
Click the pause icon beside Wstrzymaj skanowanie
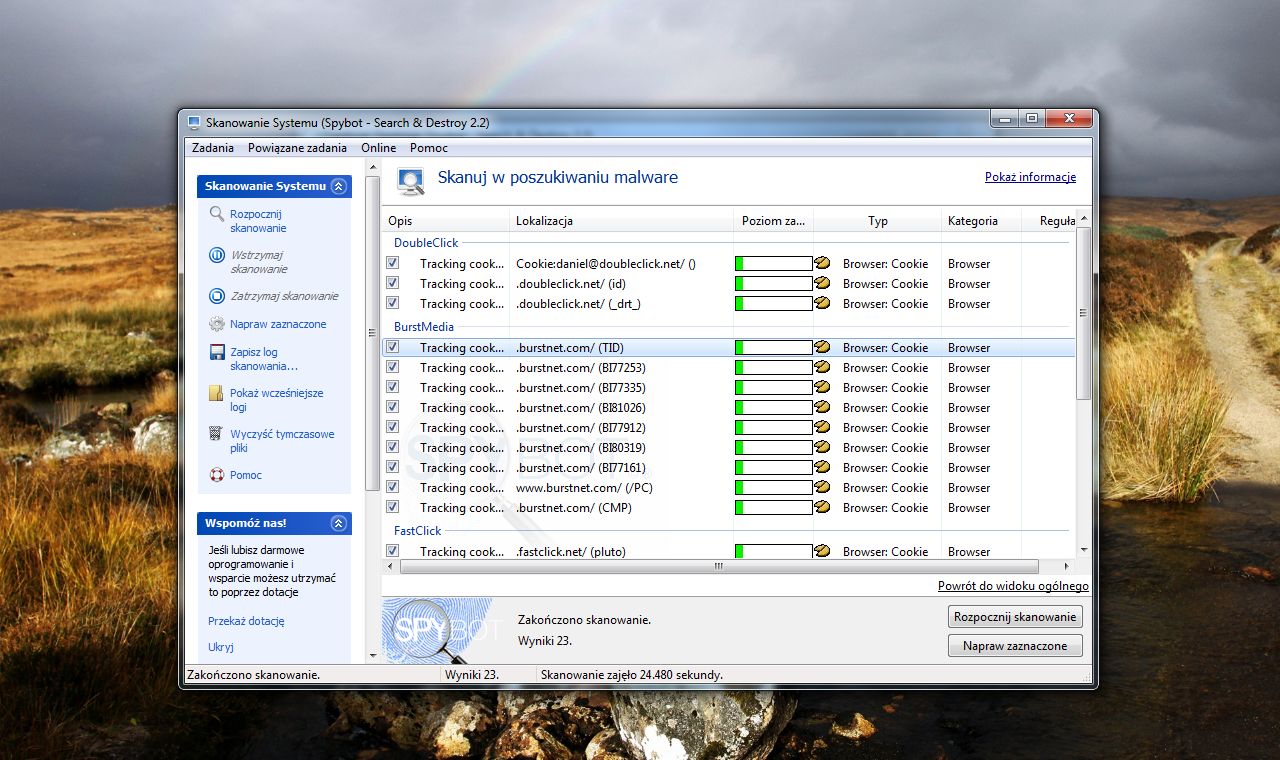(217, 255)
